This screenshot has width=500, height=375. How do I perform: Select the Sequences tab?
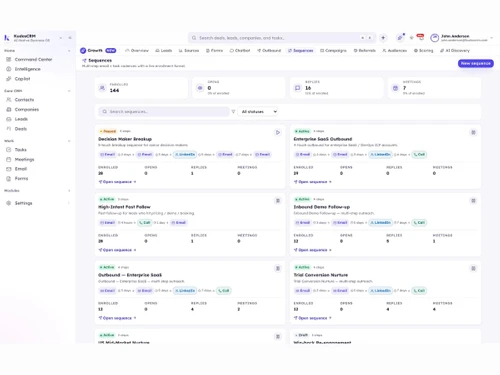[301, 51]
